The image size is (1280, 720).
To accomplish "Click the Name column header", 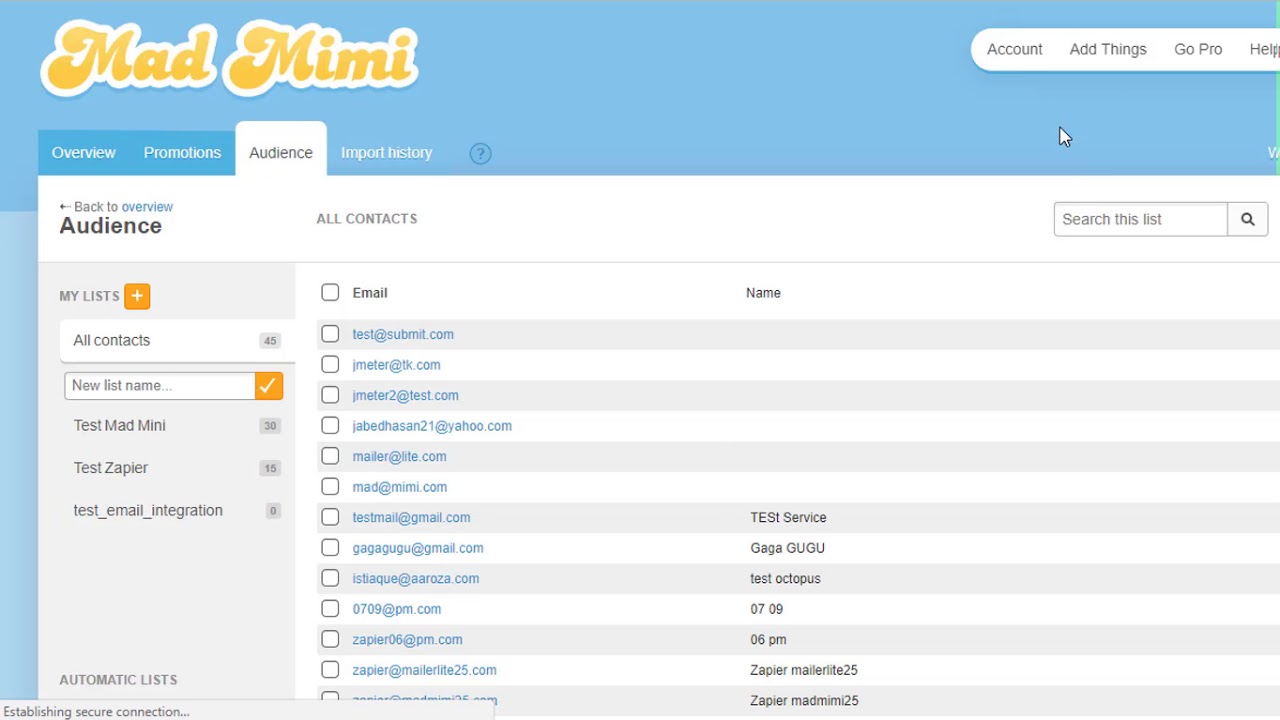I will 763,293.
